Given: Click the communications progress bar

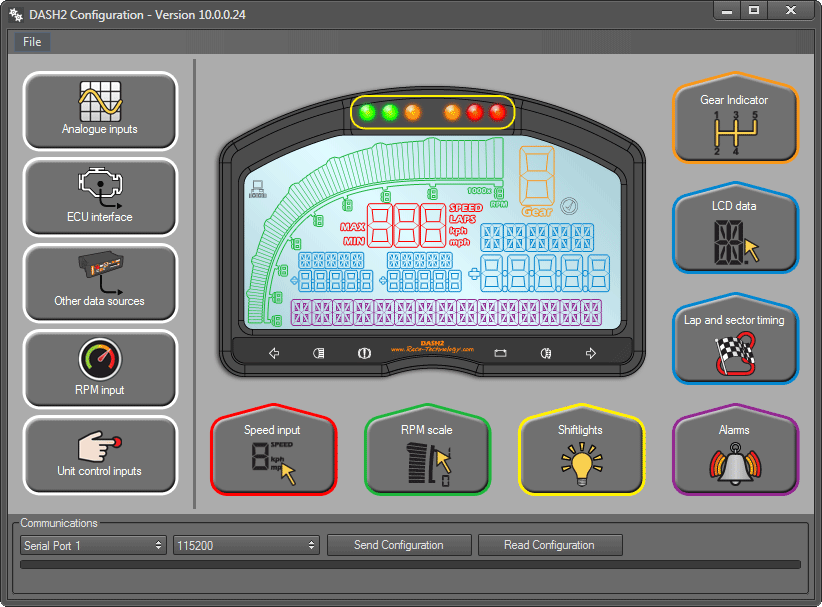Looking at the screenshot, I should [410, 565].
